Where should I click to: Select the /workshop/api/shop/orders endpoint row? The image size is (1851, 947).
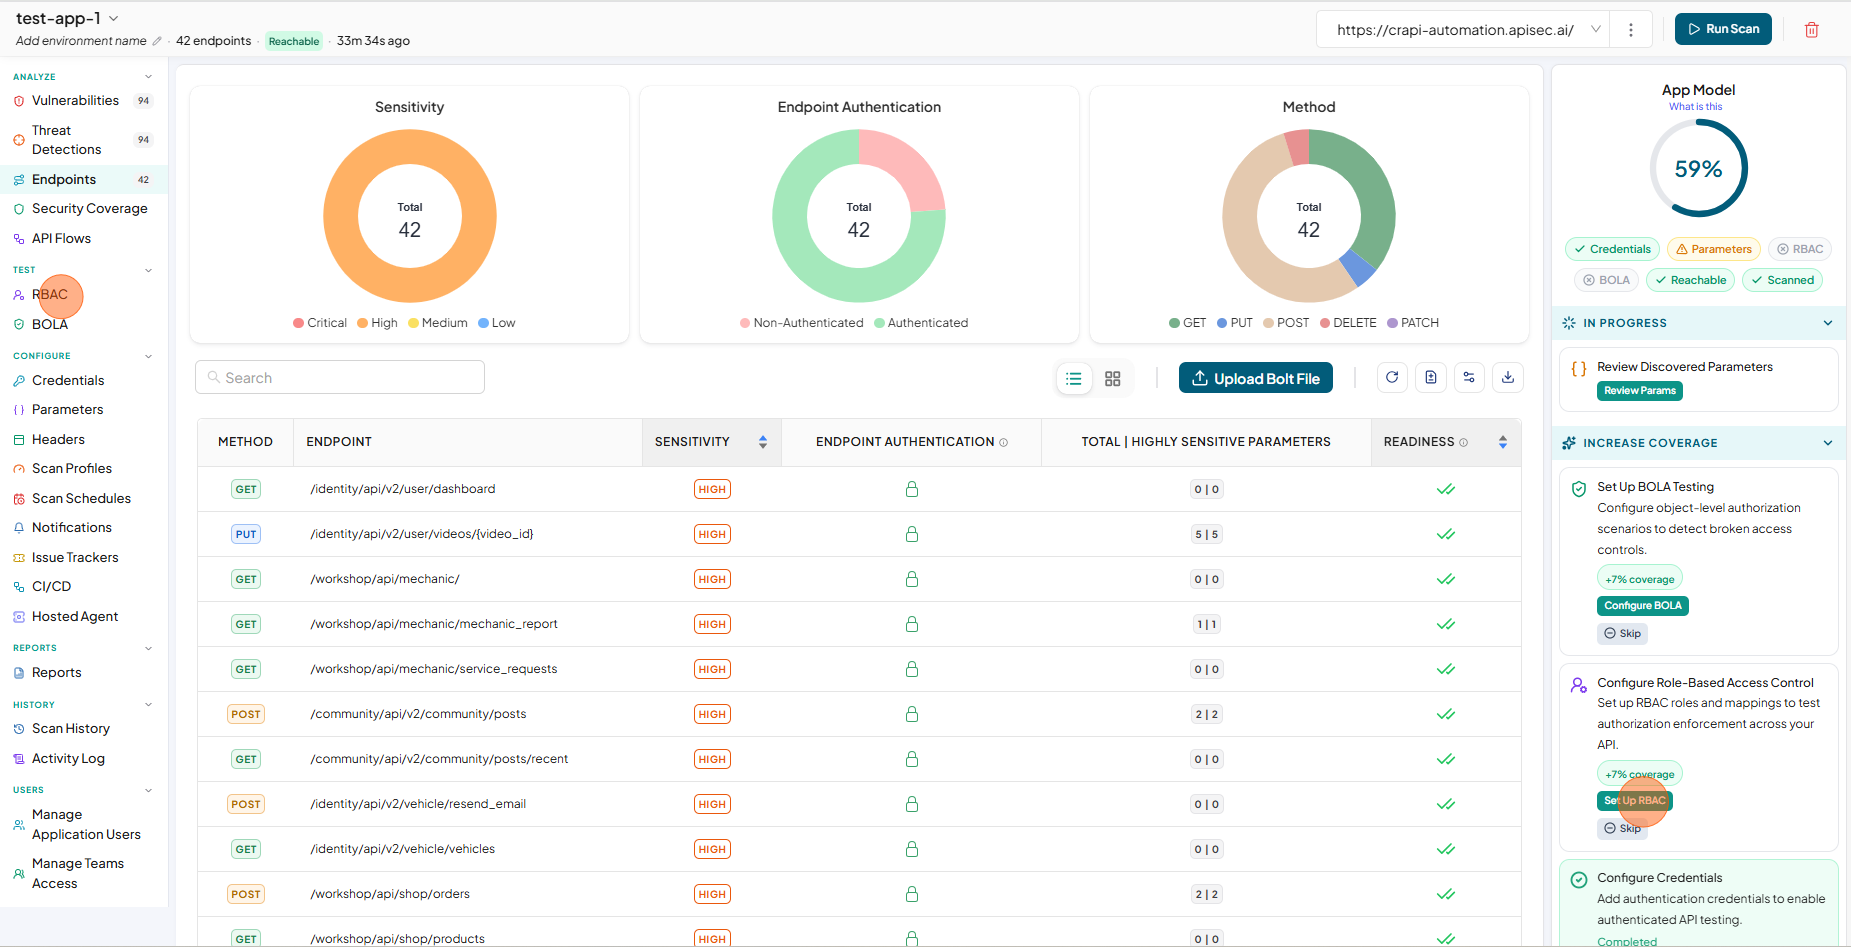(x=859, y=894)
